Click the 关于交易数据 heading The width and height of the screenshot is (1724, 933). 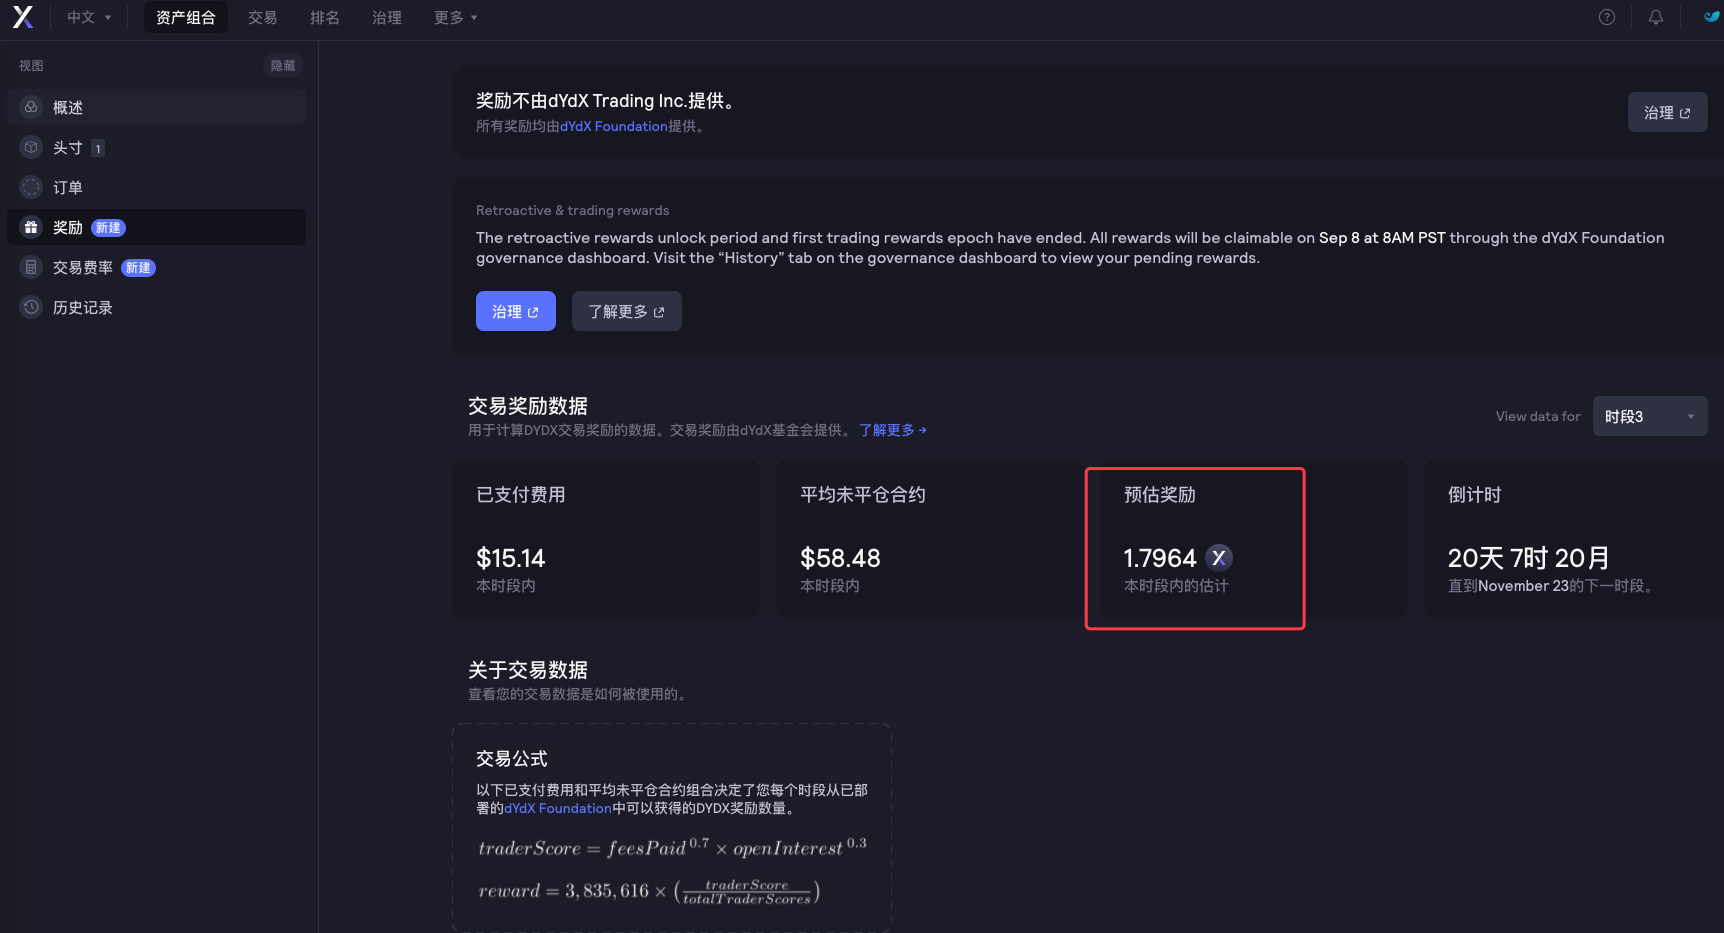[528, 670]
